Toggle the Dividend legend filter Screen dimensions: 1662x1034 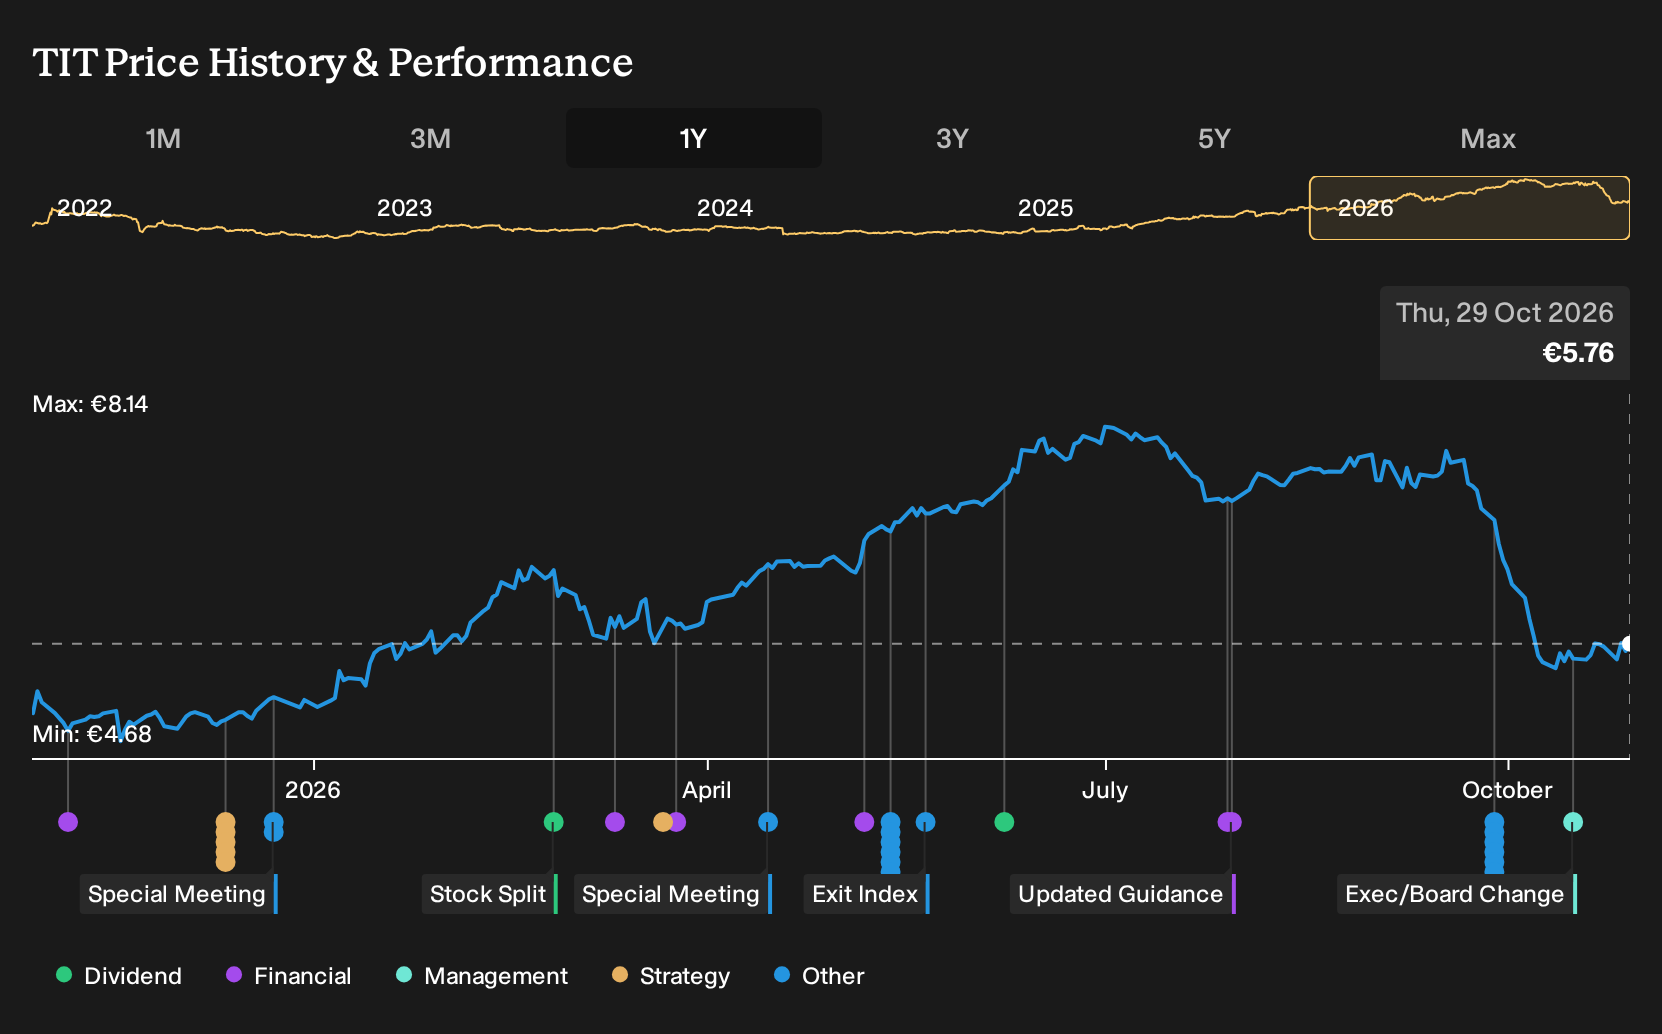tap(119, 976)
